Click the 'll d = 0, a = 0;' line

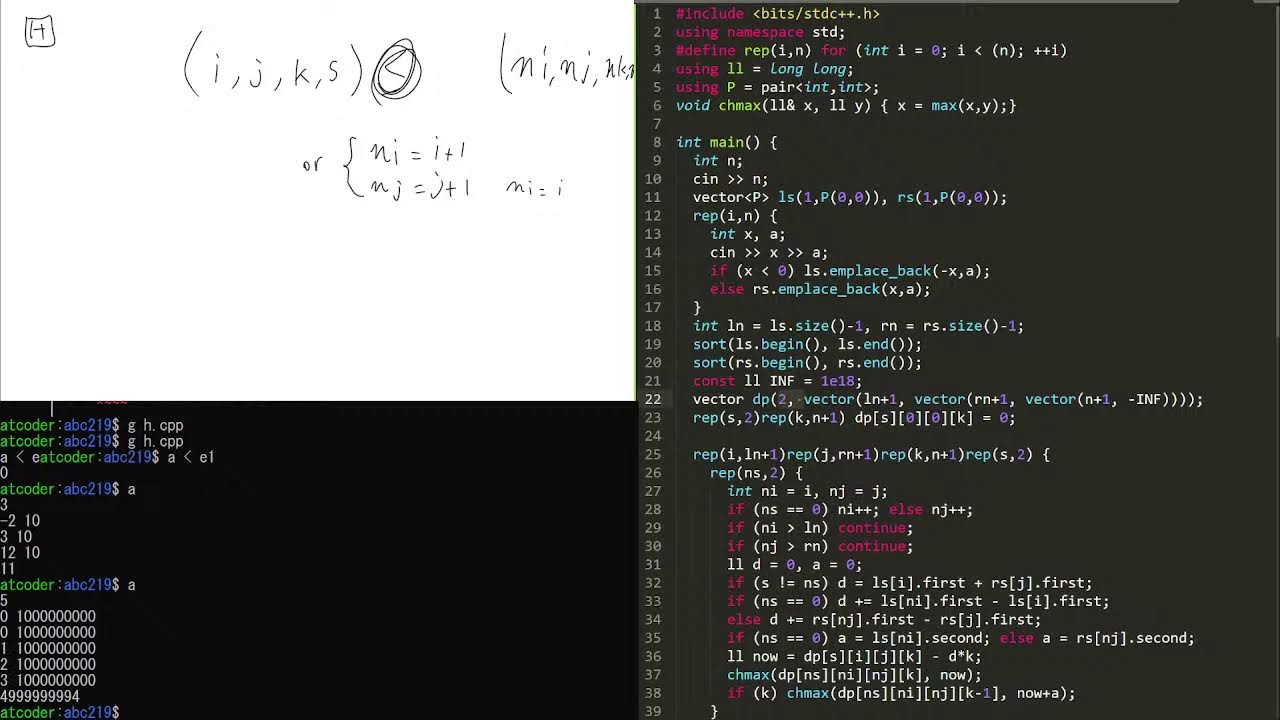[794, 564]
